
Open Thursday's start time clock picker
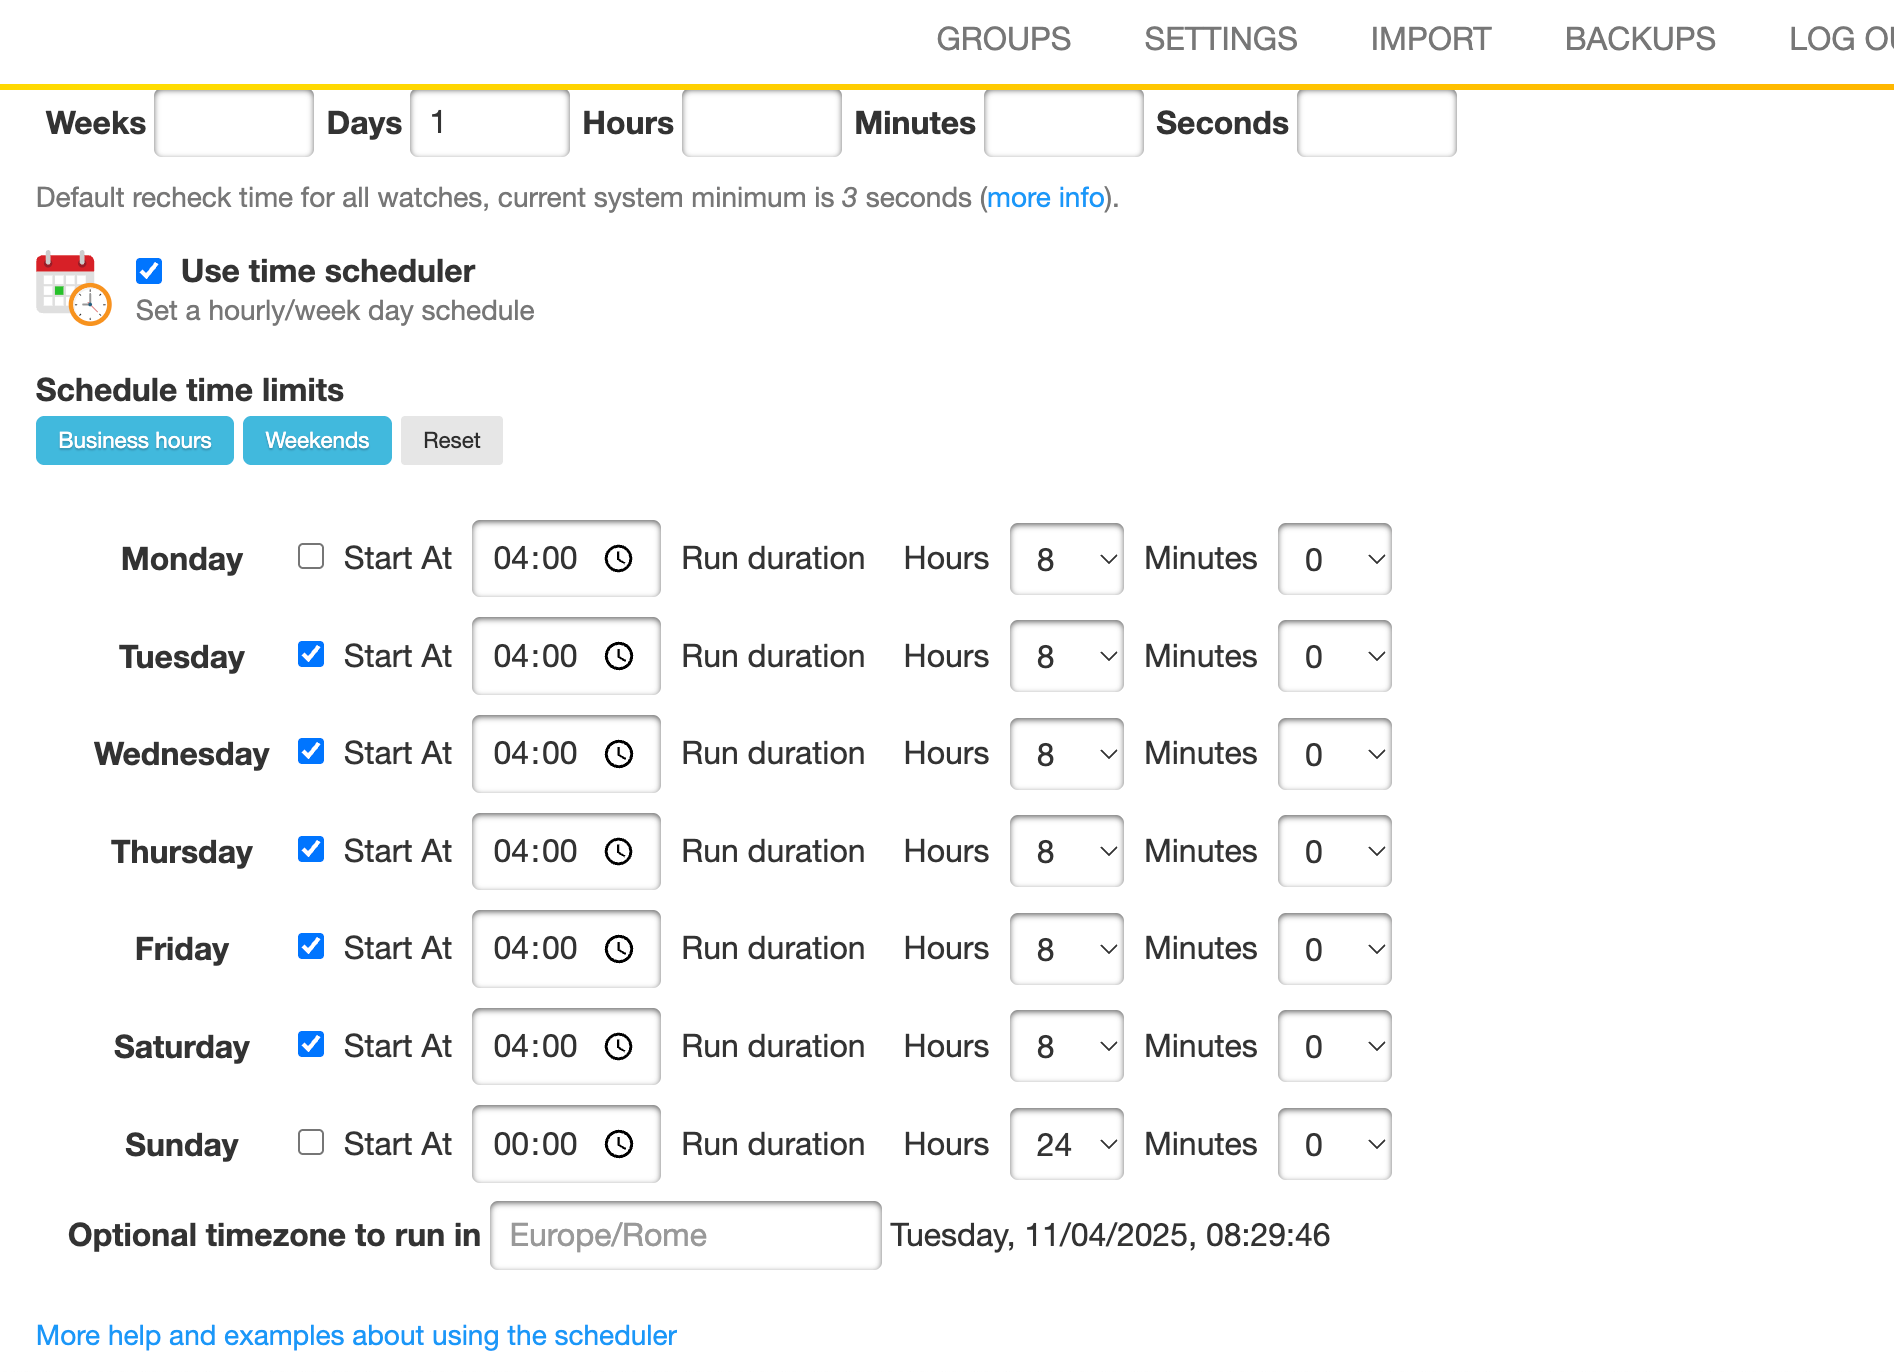coord(619,851)
